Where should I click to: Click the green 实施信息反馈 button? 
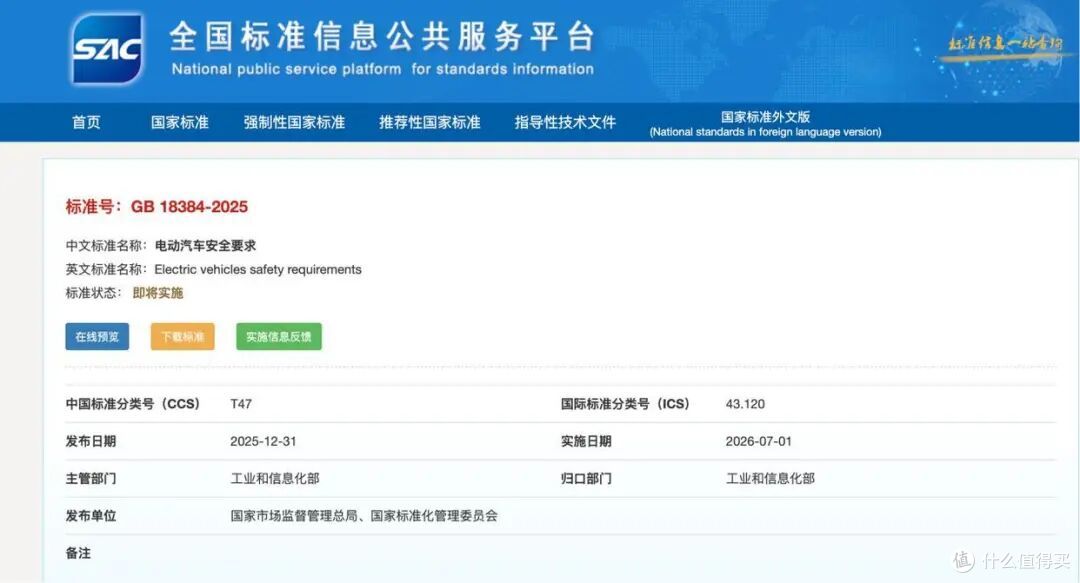(x=279, y=336)
